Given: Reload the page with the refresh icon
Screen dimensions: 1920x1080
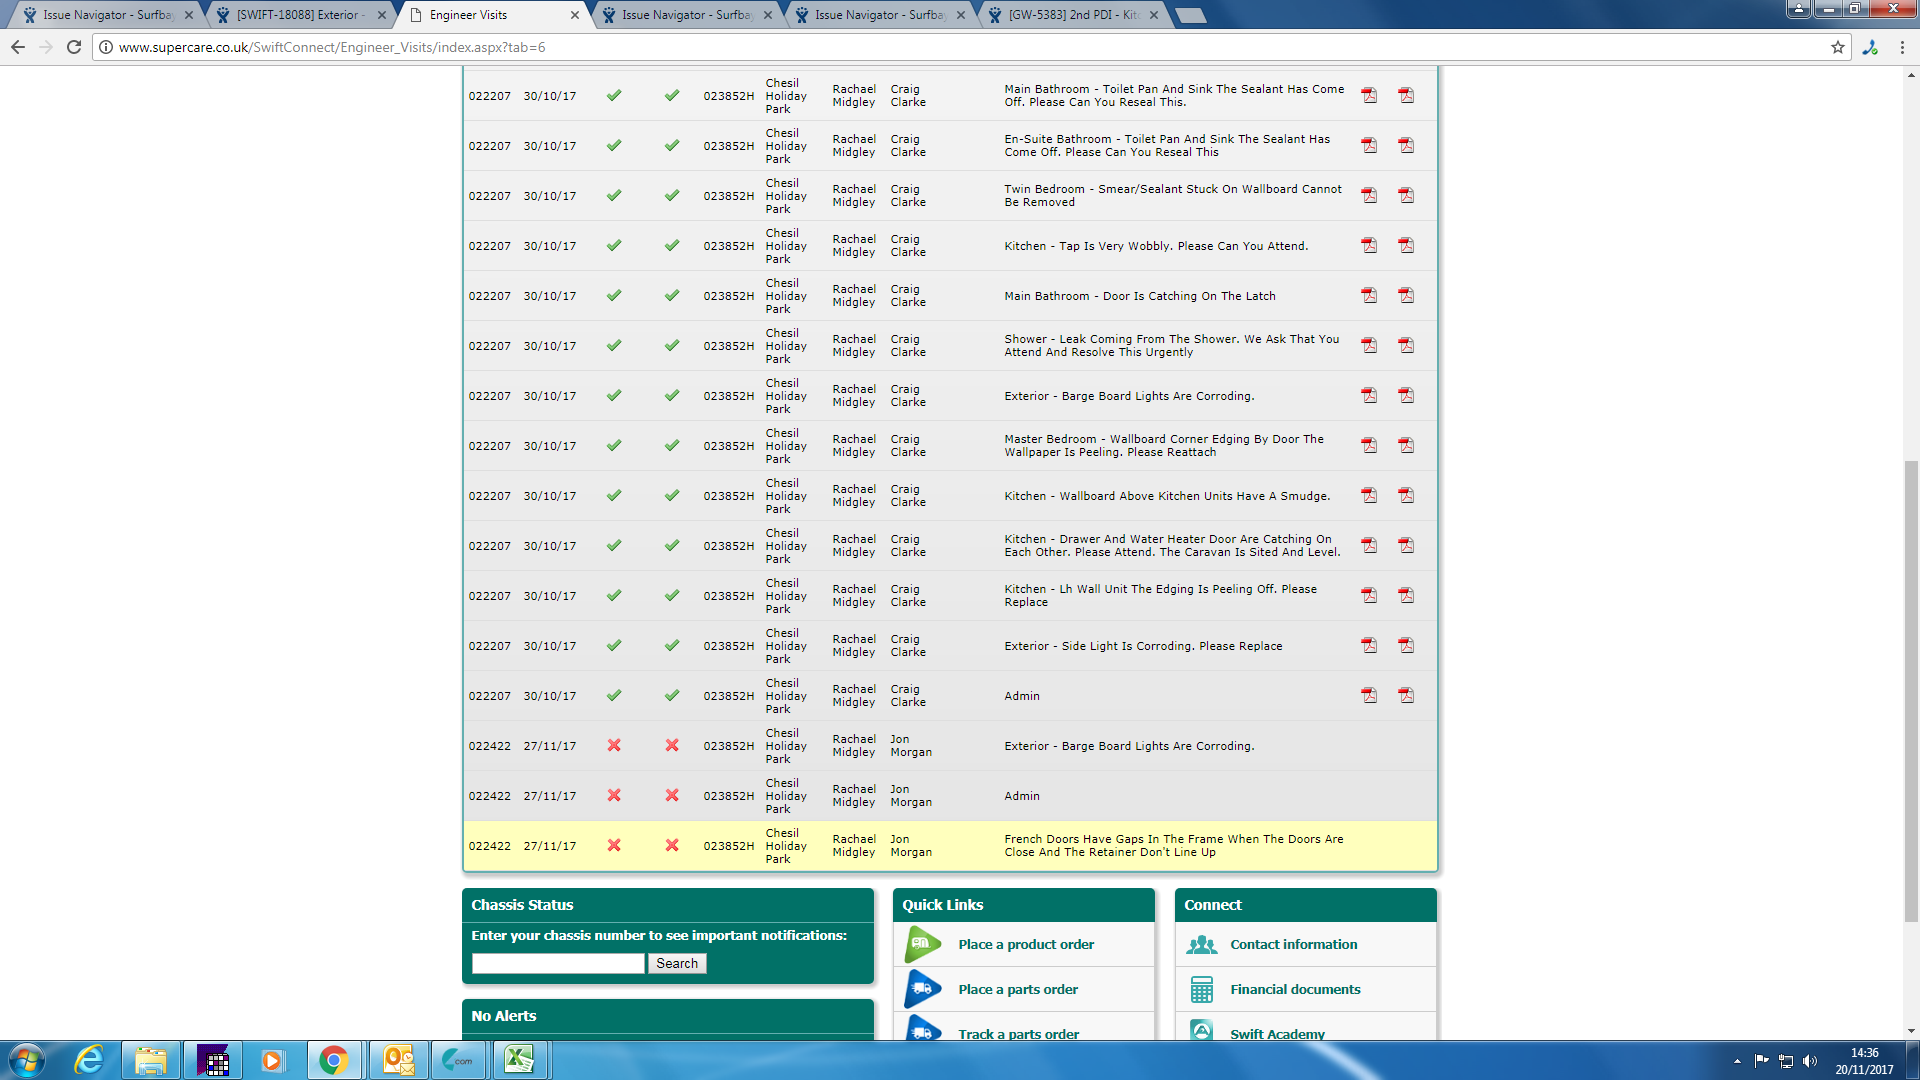Looking at the screenshot, I should [x=74, y=47].
